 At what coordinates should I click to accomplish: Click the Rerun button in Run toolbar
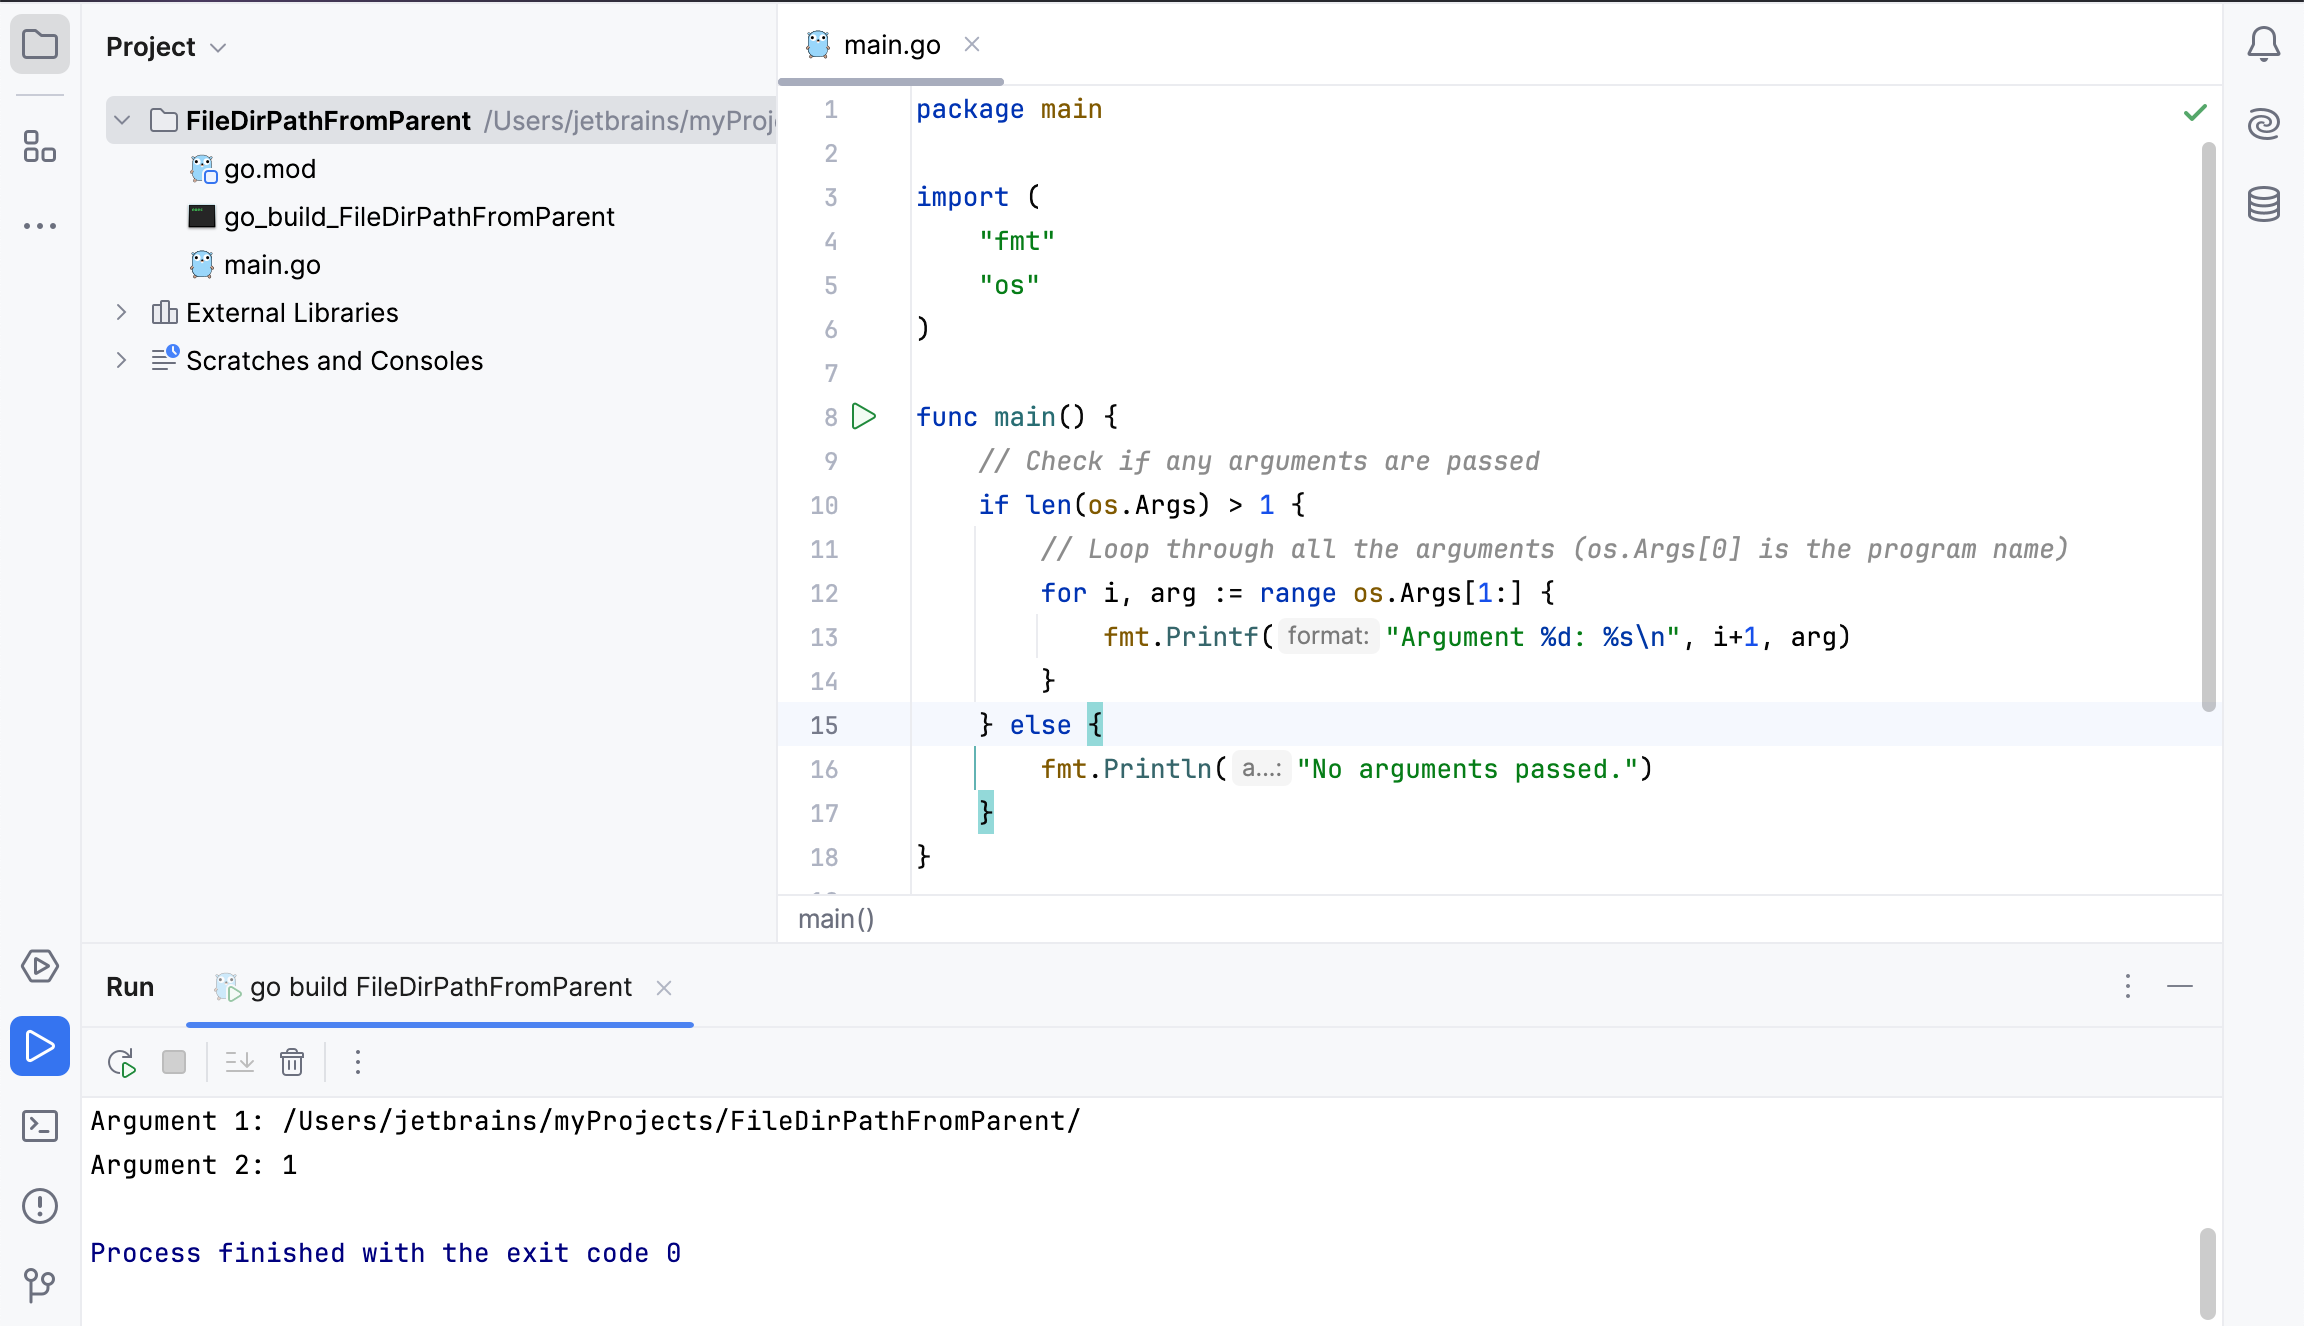(x=122, y=1062)
